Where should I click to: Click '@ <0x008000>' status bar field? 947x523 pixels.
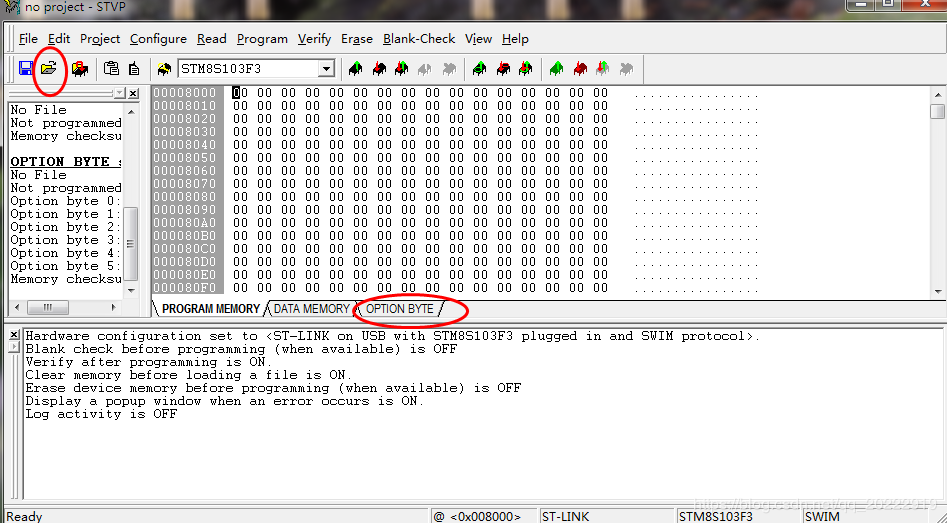tap(483, 516)
